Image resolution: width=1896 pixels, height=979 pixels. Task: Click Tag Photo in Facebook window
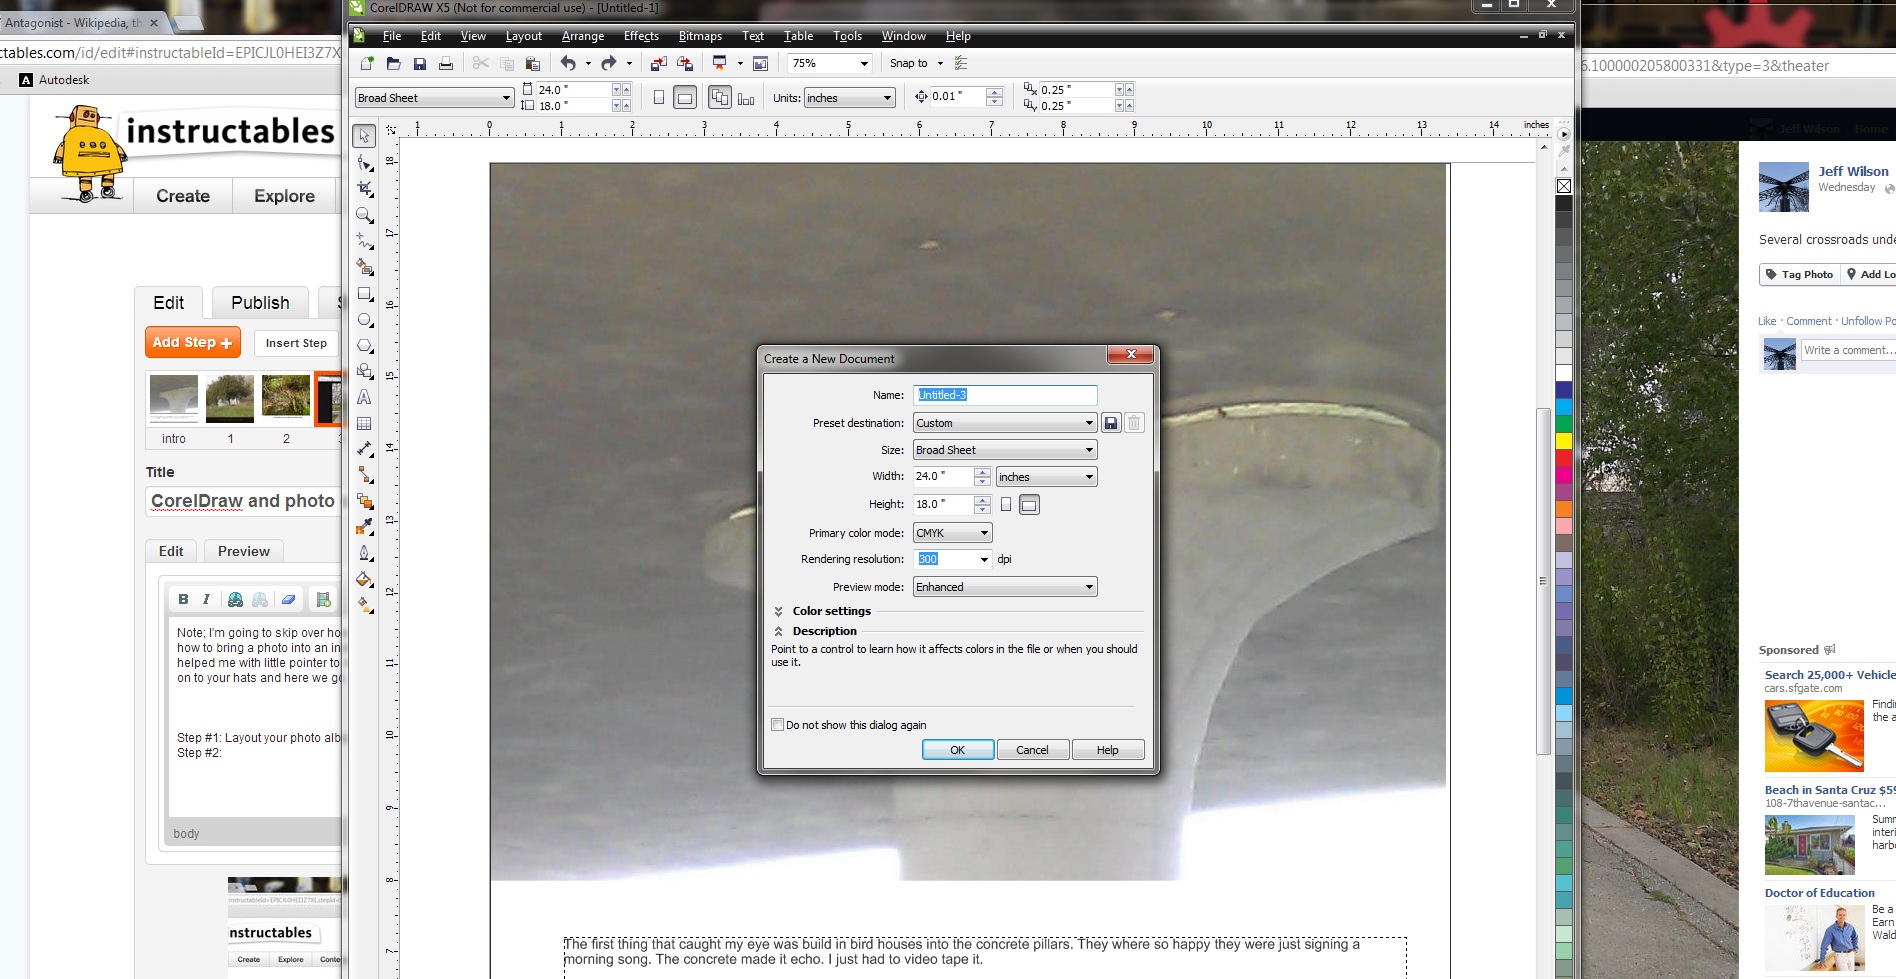coord(1801,274)
